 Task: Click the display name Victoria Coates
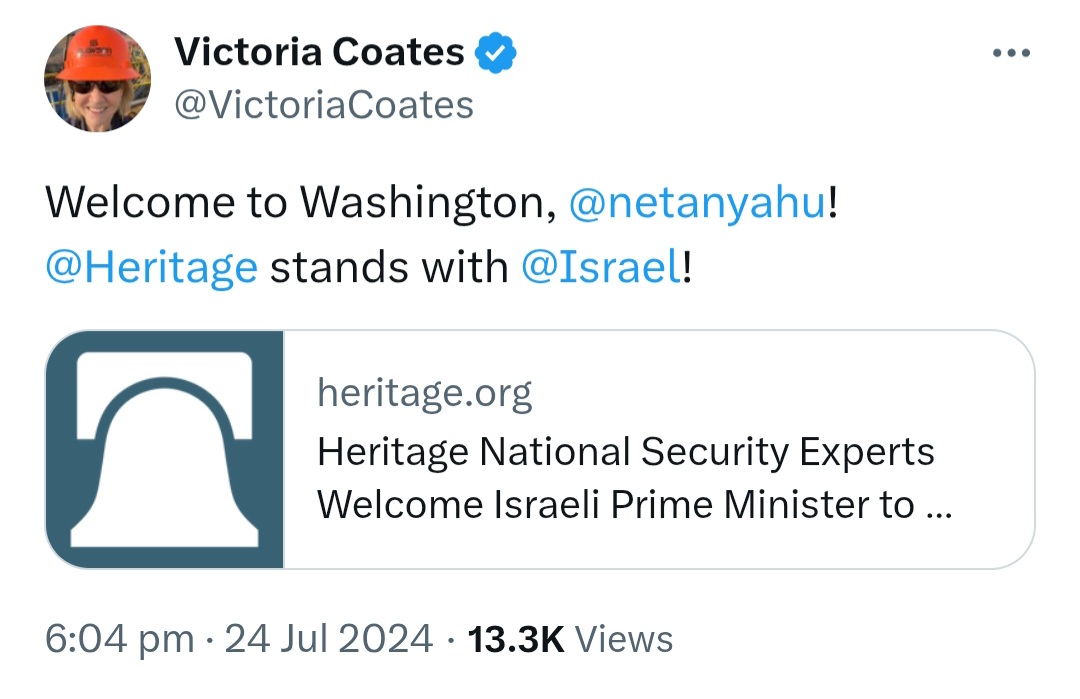[319, 52]
